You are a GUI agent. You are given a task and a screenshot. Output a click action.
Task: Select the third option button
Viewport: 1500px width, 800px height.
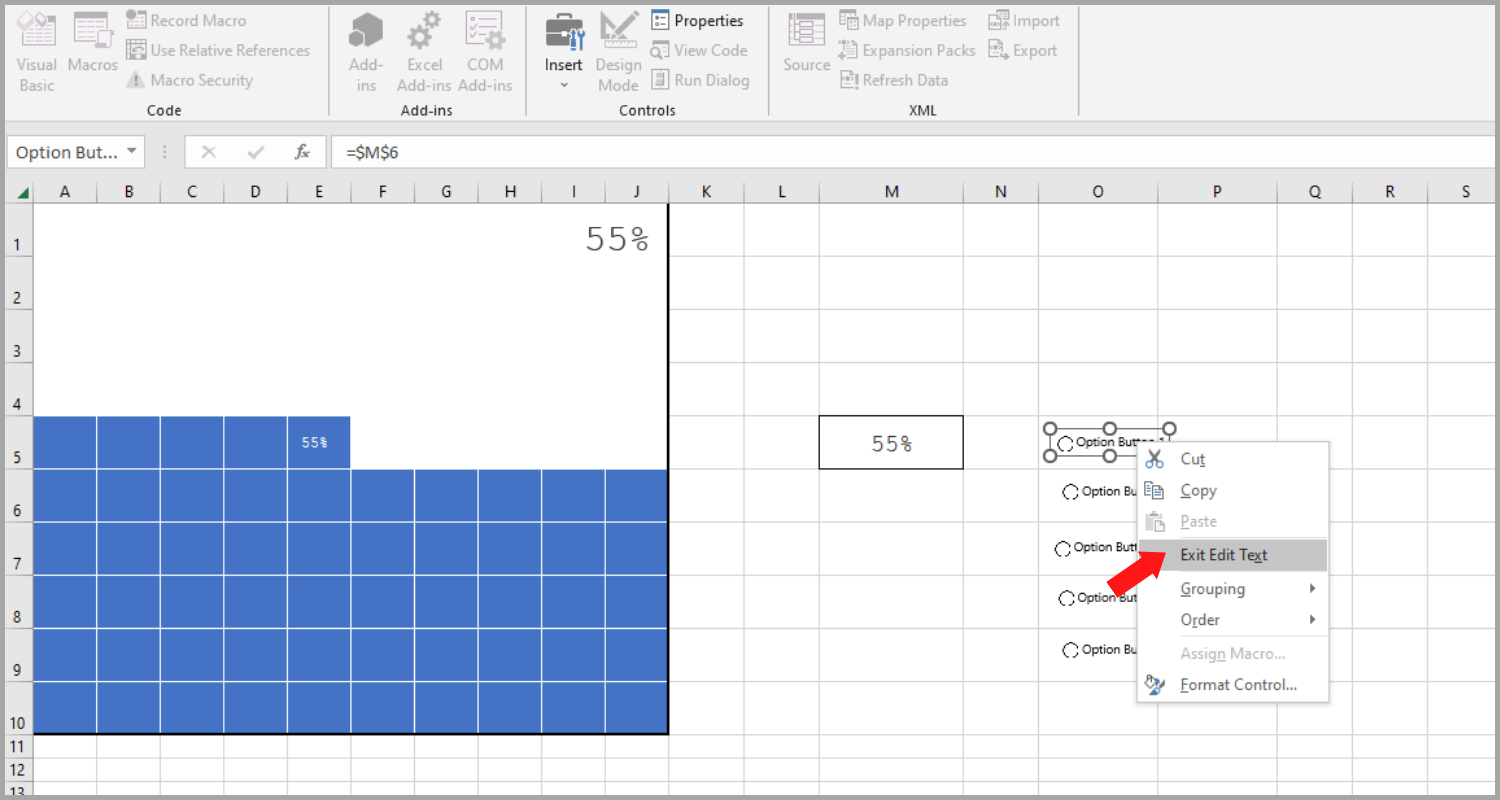click(x=1063, y=549)
